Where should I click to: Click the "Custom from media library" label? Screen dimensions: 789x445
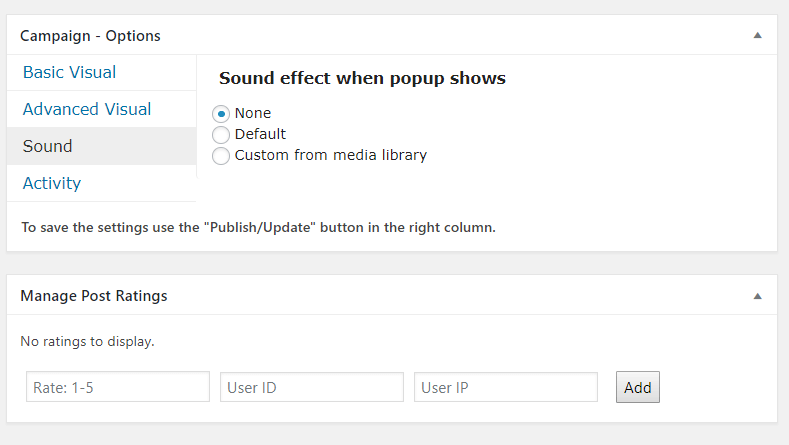(331, 155)
